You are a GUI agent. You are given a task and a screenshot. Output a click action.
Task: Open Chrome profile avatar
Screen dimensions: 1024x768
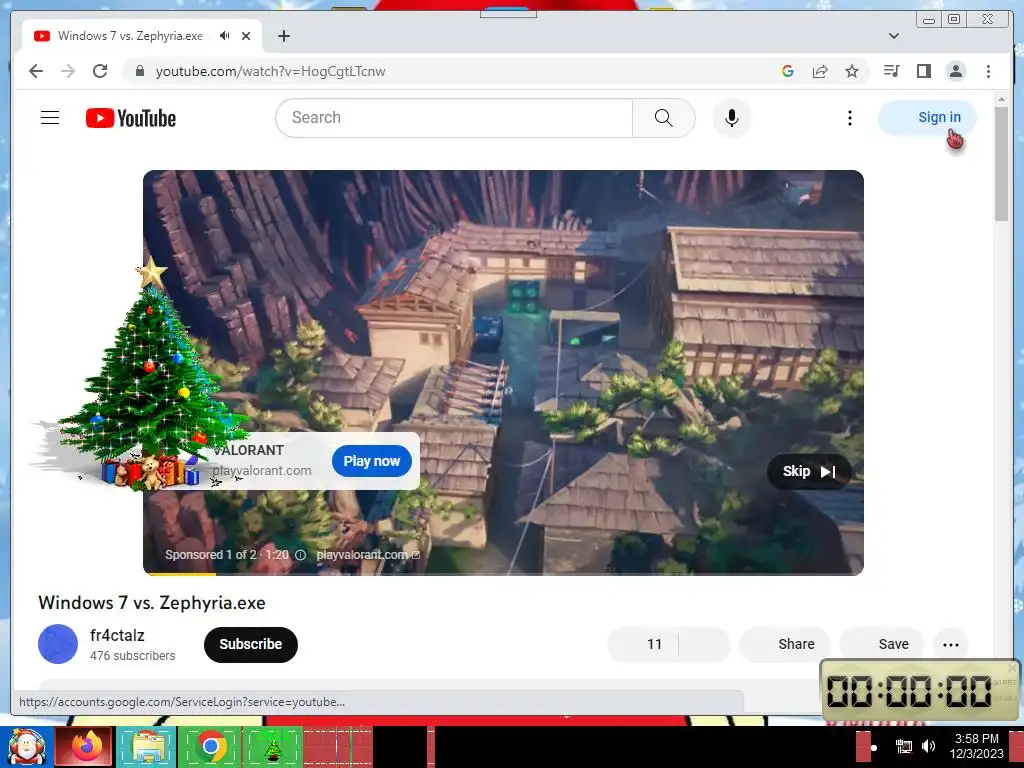pyautogui.click(x=955, y=71)
